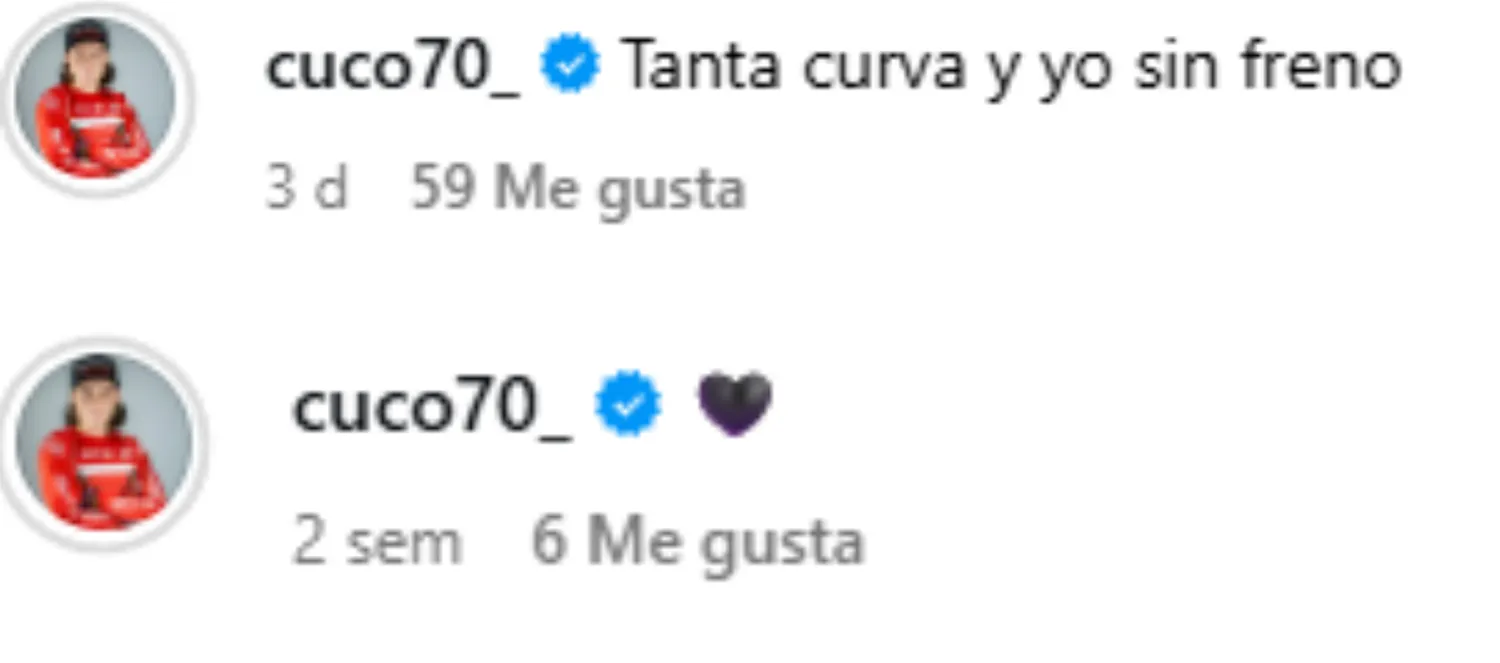Click the verified badge on the first comment
Viewport: 1500px width, 663px height.
570,68
